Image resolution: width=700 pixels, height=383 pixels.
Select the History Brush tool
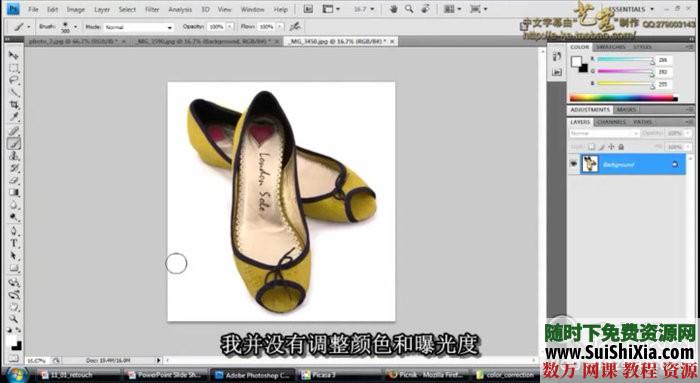click(14, 168)
